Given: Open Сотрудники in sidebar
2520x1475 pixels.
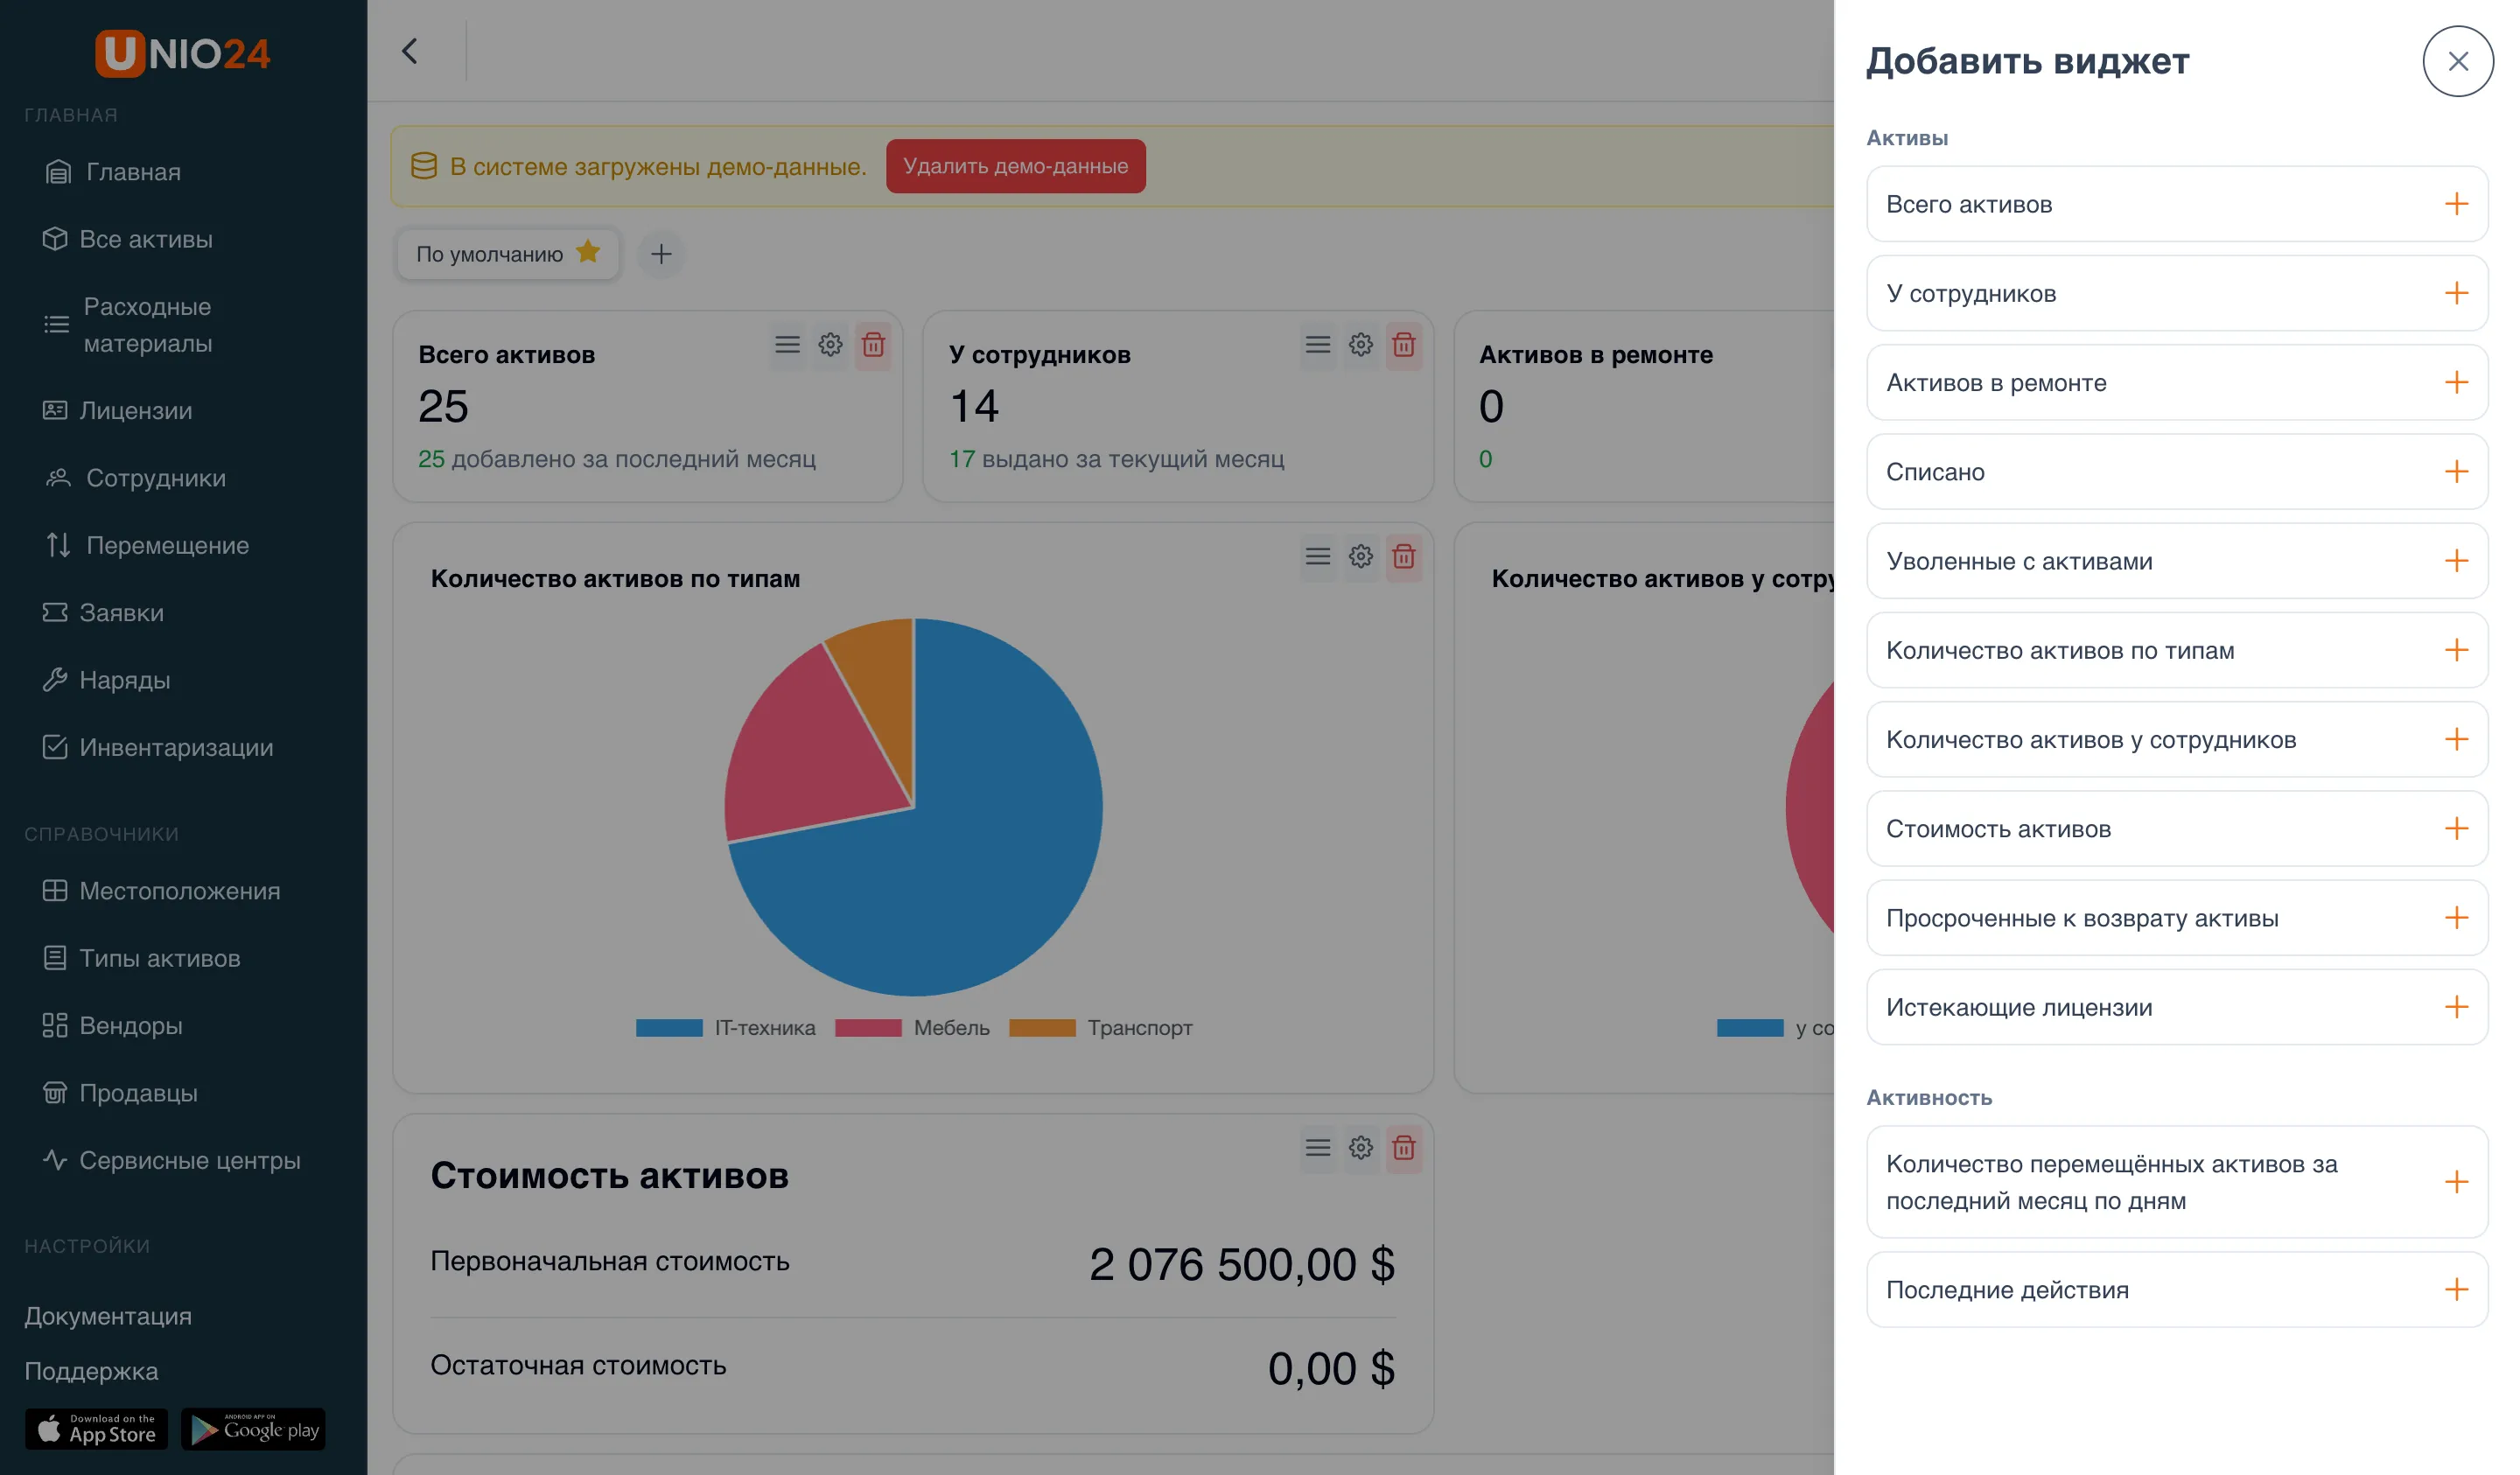Looking at the screenshot, I should click(136, 478).
